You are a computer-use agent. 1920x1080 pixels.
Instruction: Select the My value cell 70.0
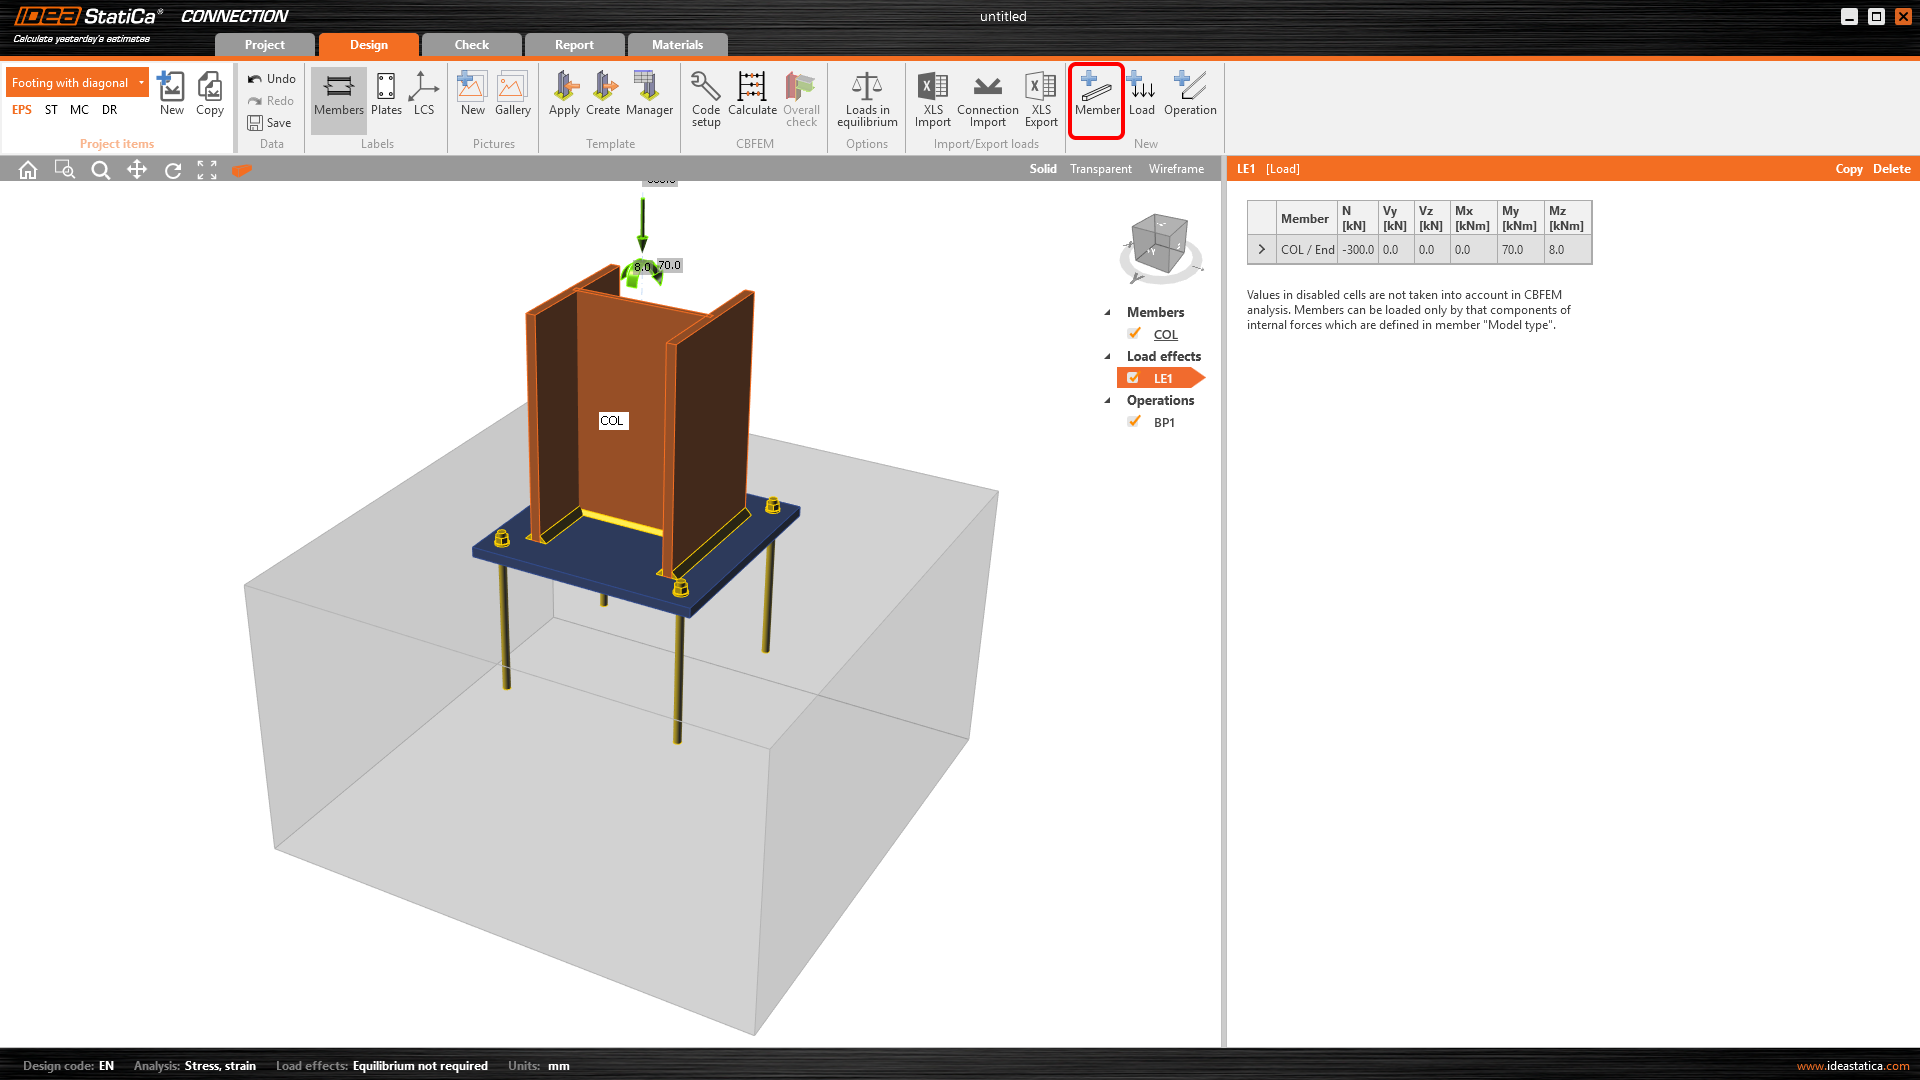[1519, 250]
